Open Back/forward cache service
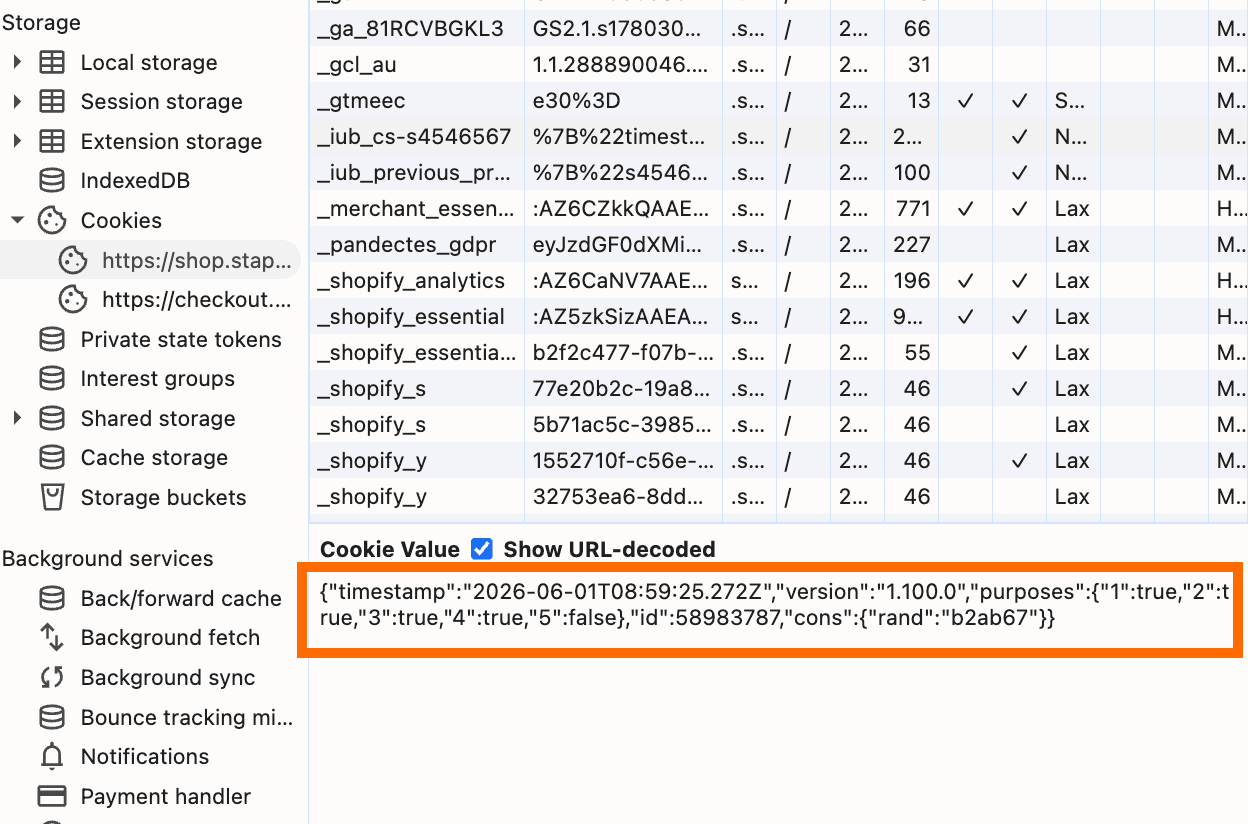 181,599
